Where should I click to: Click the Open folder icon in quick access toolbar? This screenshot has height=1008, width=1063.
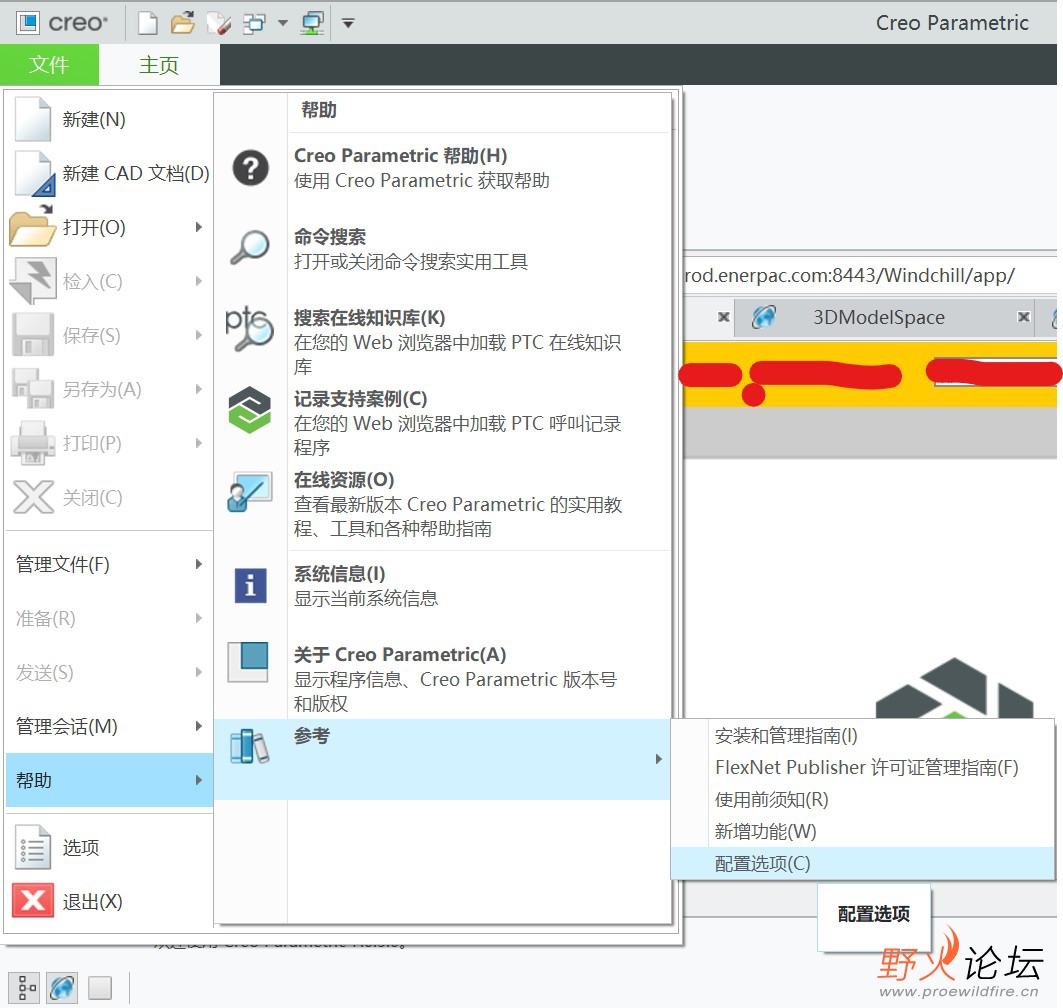(x=182, y=23)
